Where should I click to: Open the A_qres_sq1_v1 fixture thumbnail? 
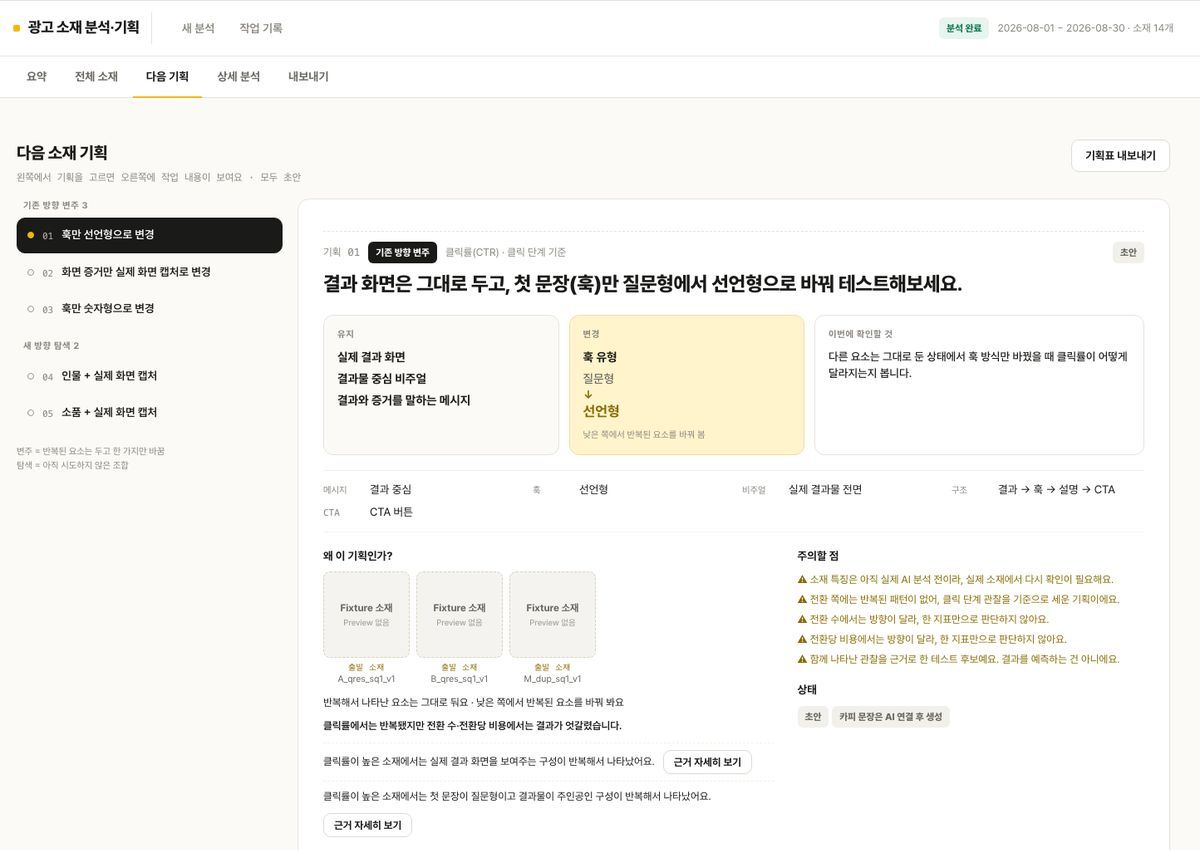366,614
